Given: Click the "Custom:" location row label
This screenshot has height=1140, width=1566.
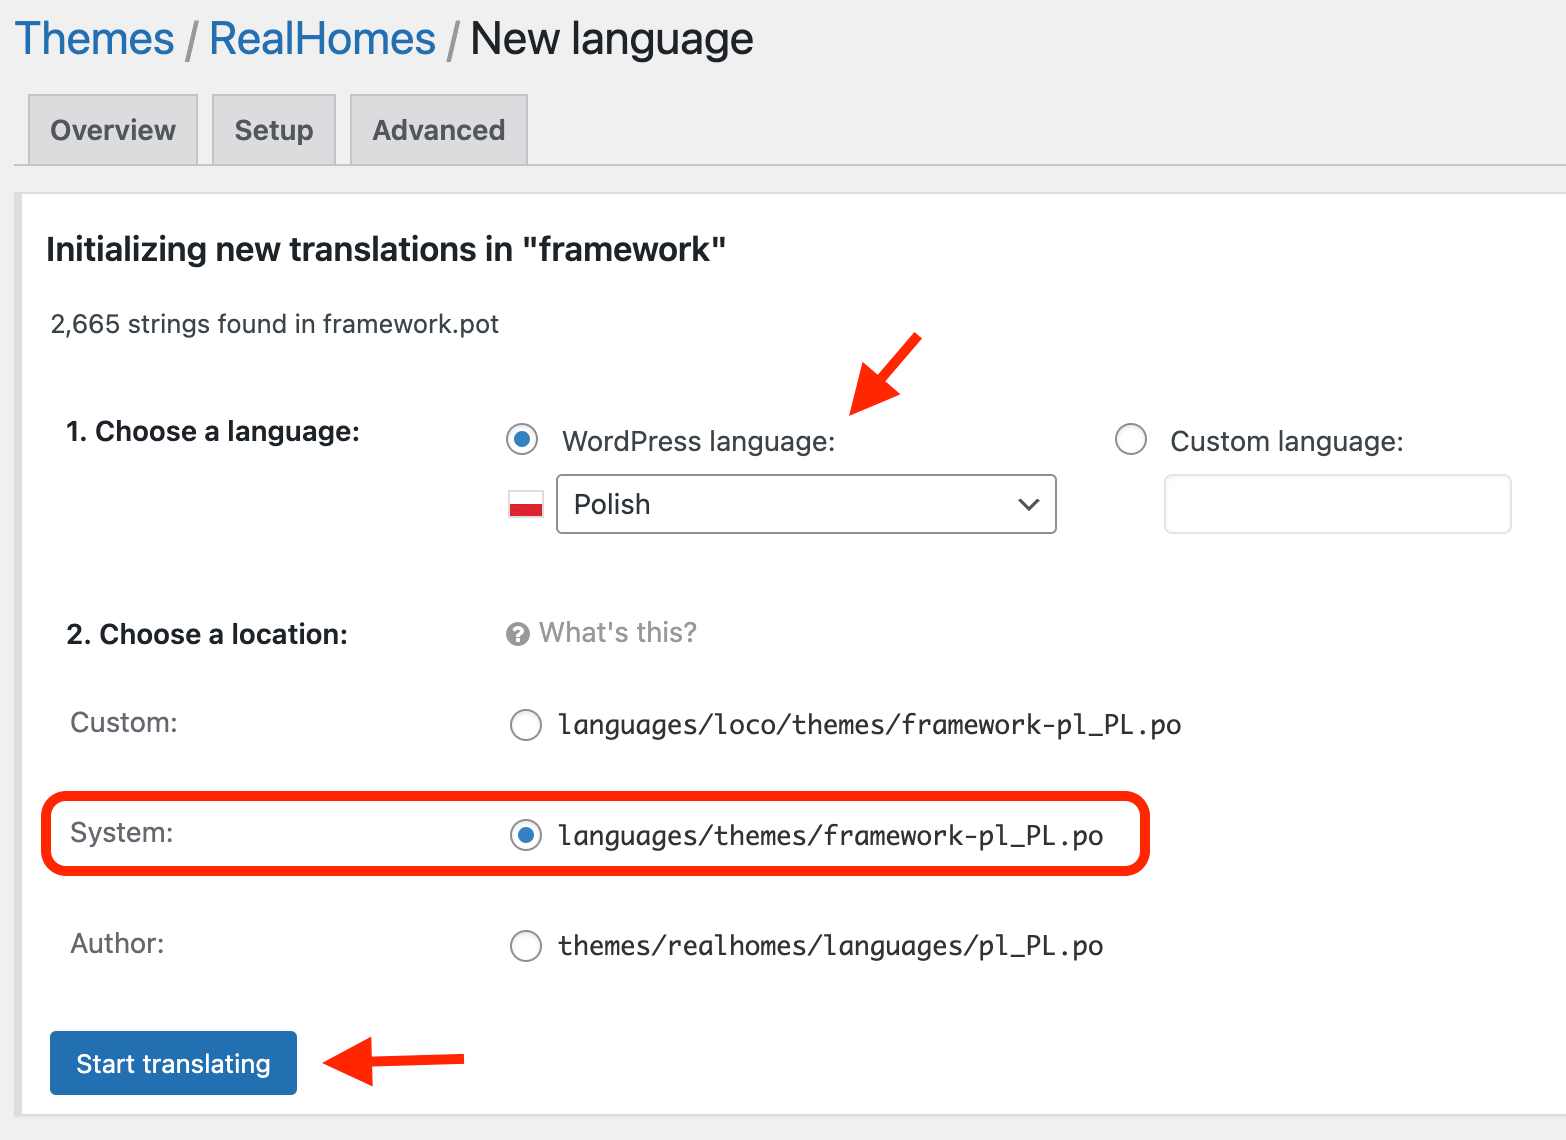Looking at the screenshot, I should (x=124, y=723).
